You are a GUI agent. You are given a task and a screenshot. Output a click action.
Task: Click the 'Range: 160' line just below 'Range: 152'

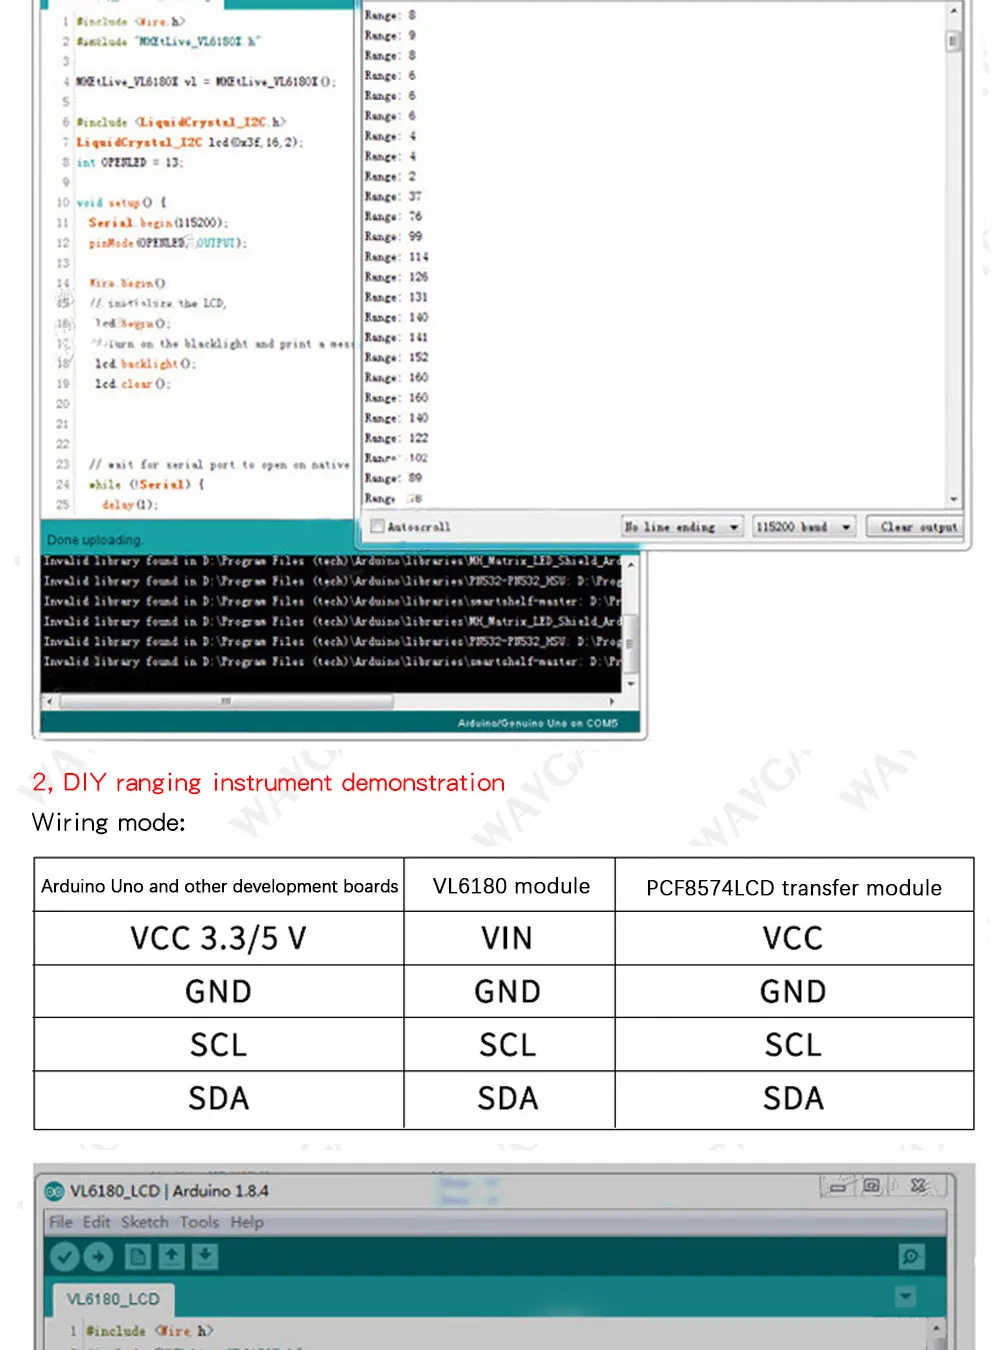click(396, 377)
